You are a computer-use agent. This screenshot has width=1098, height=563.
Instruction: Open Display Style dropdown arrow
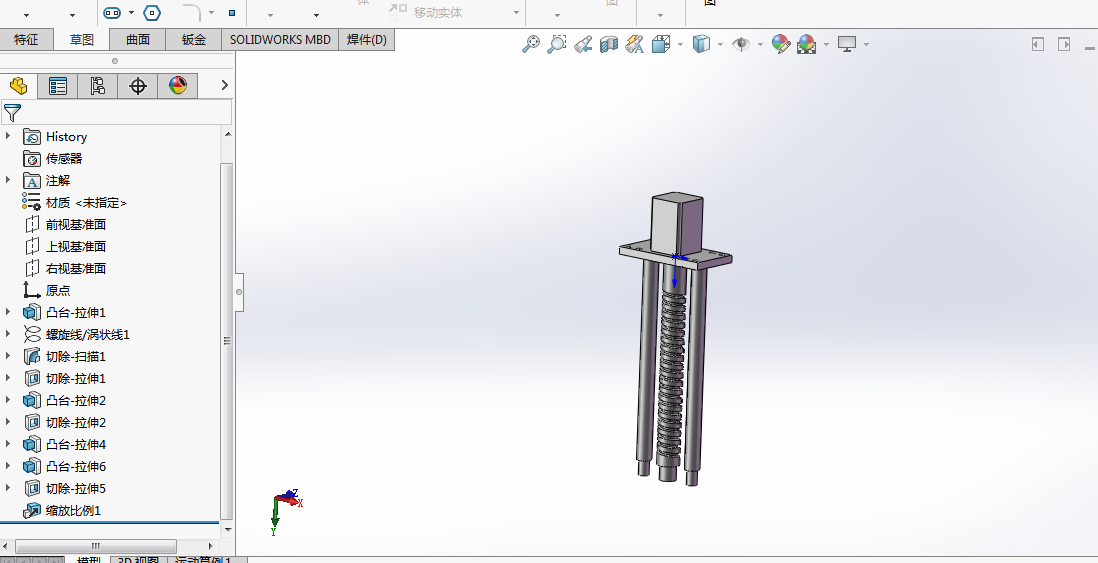point(721,45)
